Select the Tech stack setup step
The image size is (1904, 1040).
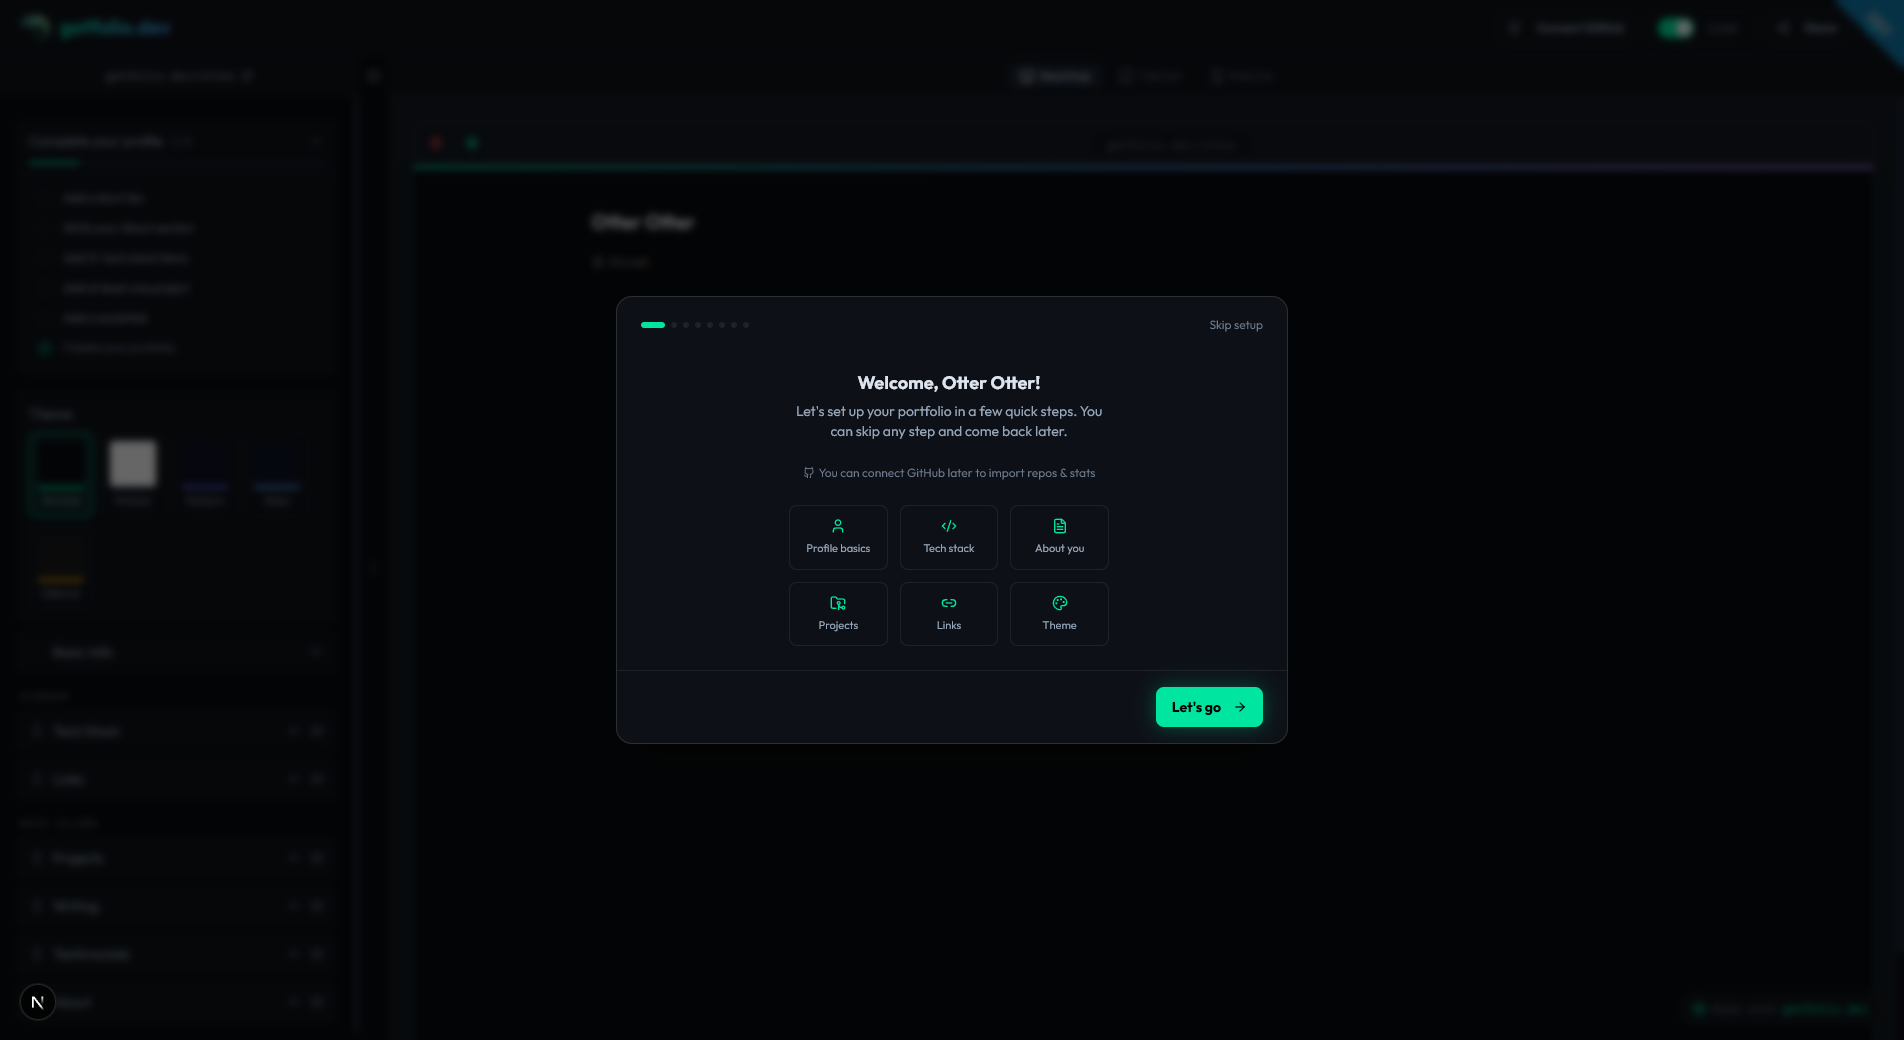[948, 537]
